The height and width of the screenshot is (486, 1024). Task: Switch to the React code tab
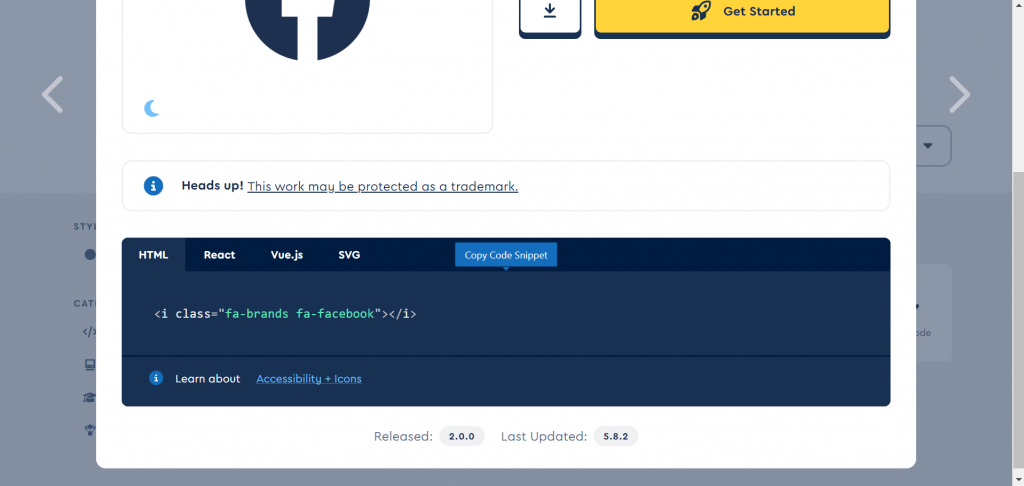click(x=219, y=255)
